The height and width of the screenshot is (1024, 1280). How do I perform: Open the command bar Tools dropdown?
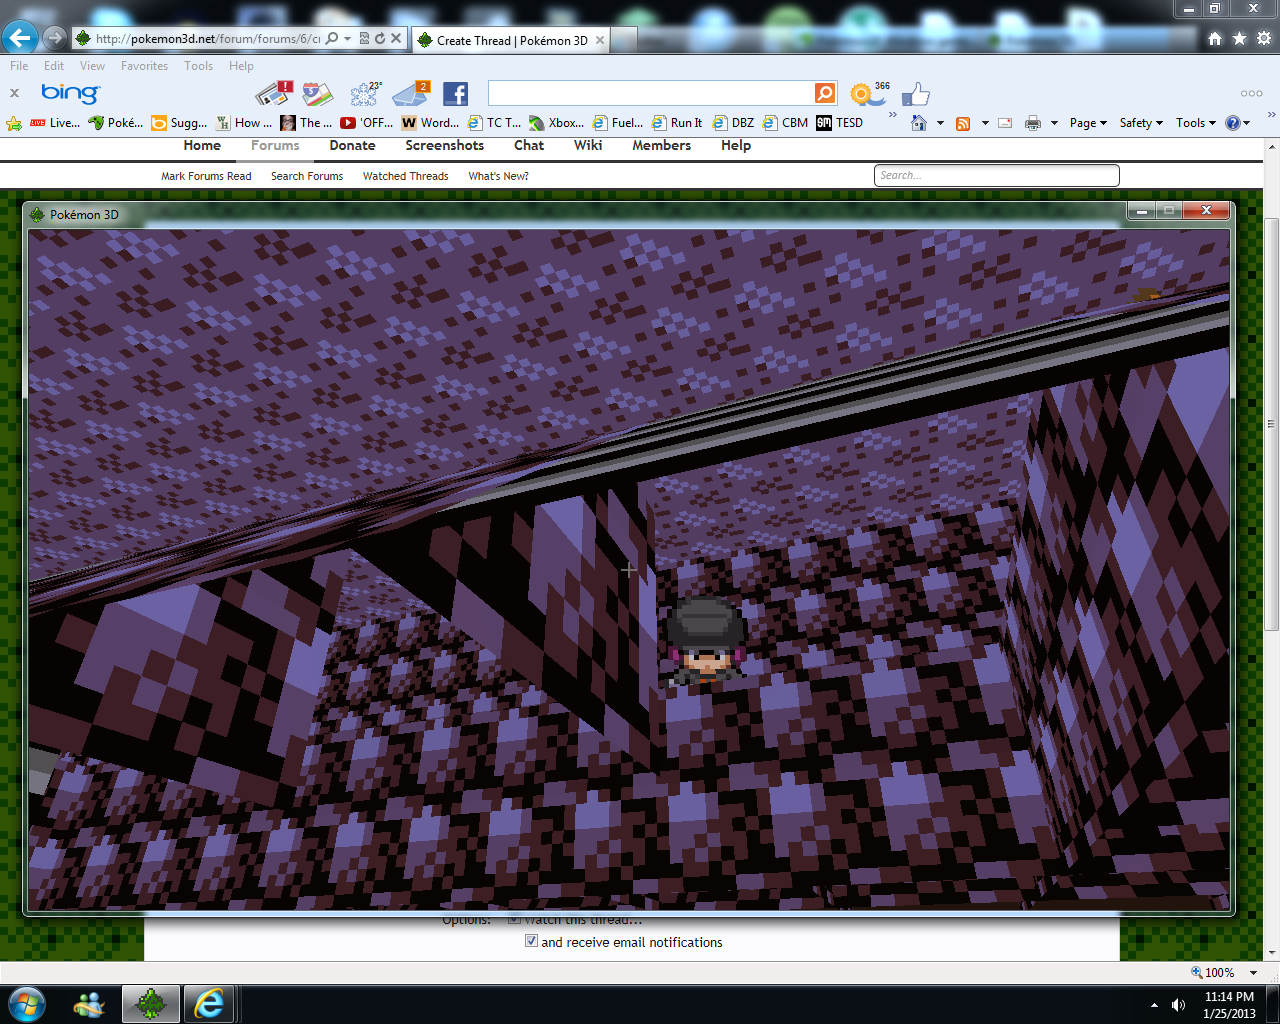1196,123
